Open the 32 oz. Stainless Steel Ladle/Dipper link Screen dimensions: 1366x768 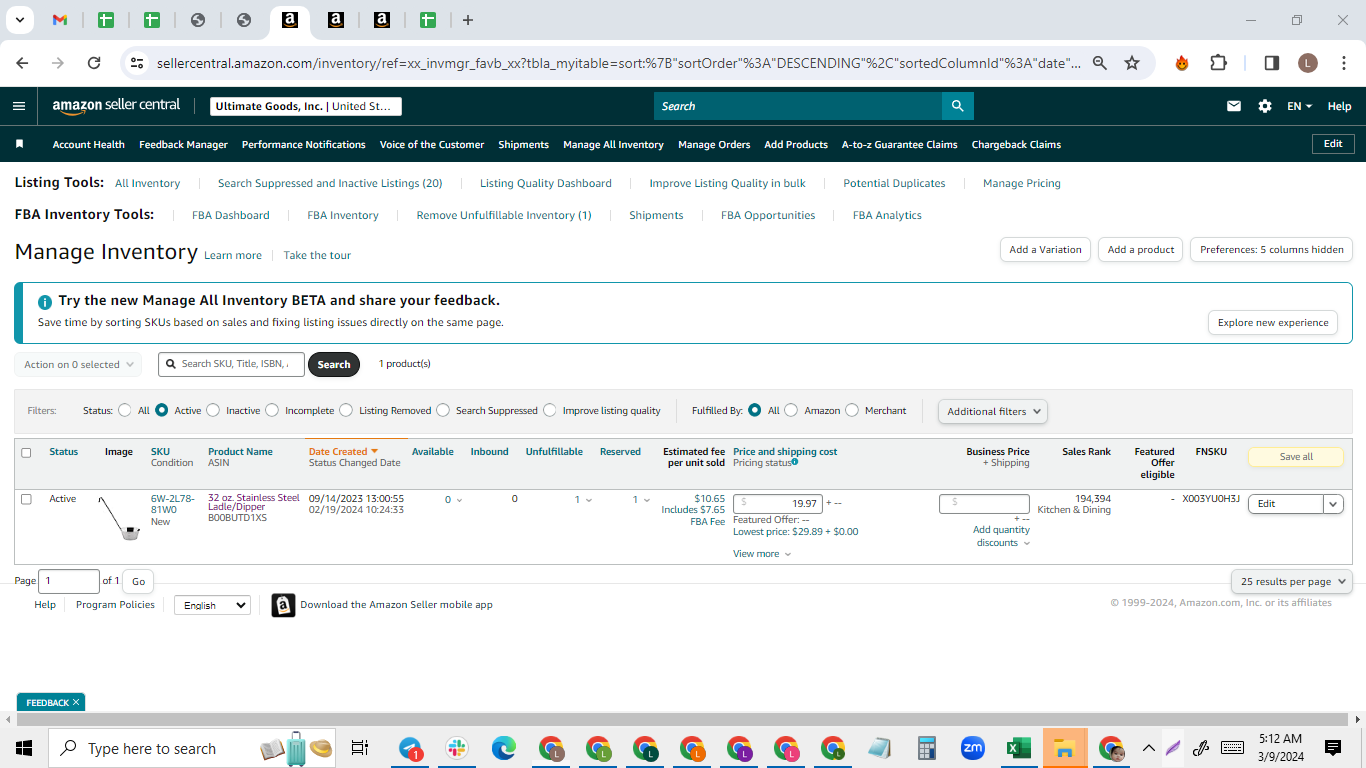tap(254, 502)
